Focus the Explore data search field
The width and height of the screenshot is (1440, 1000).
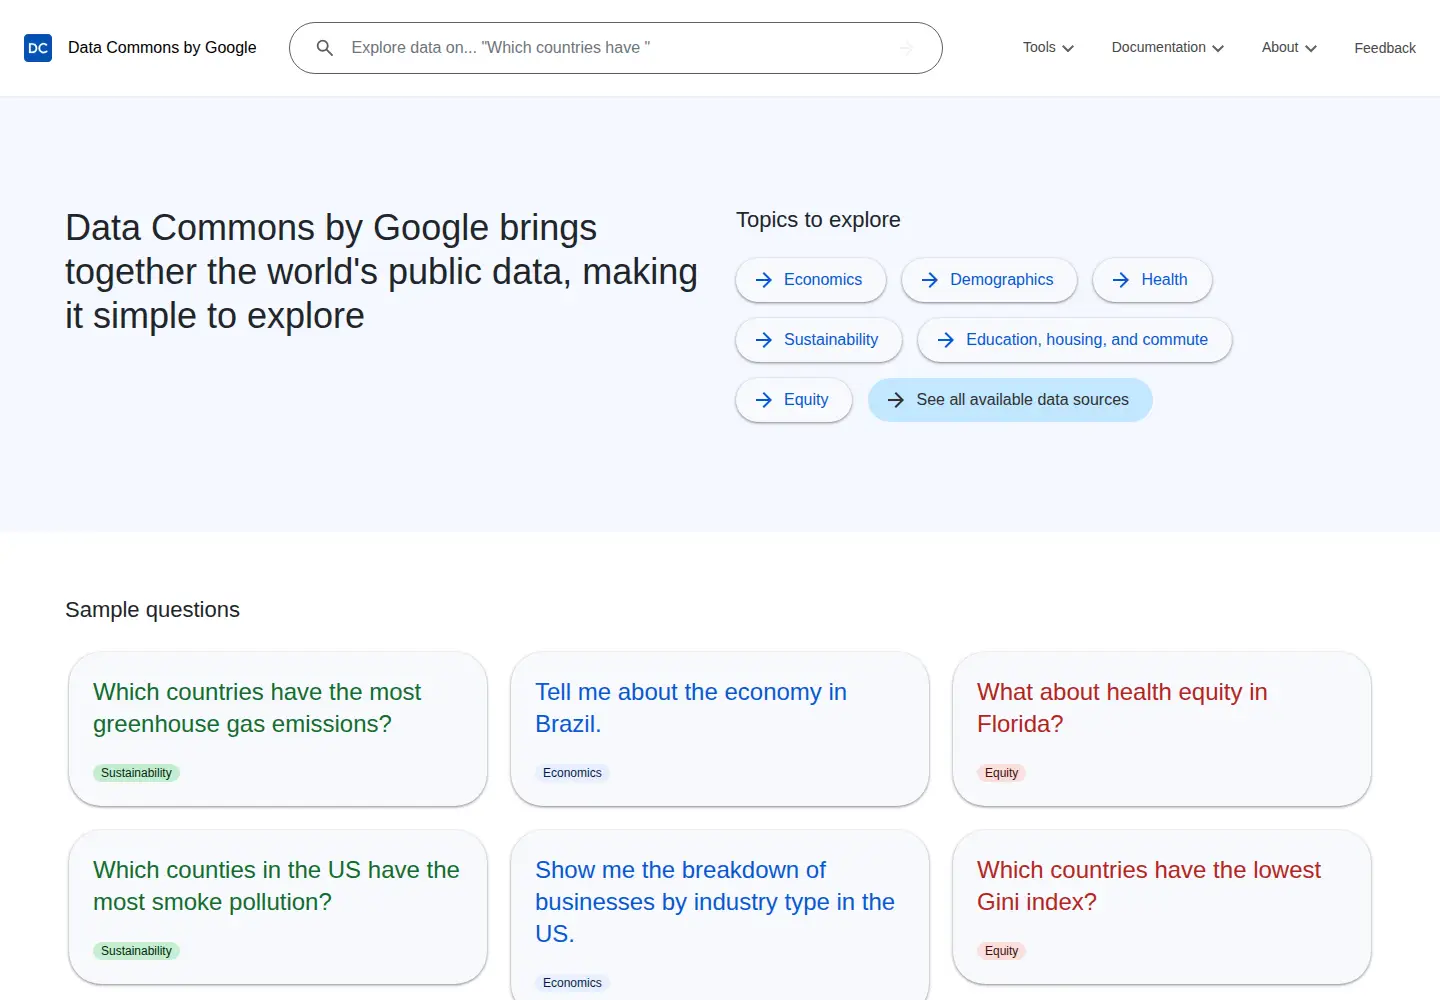(x=616, y=48)
